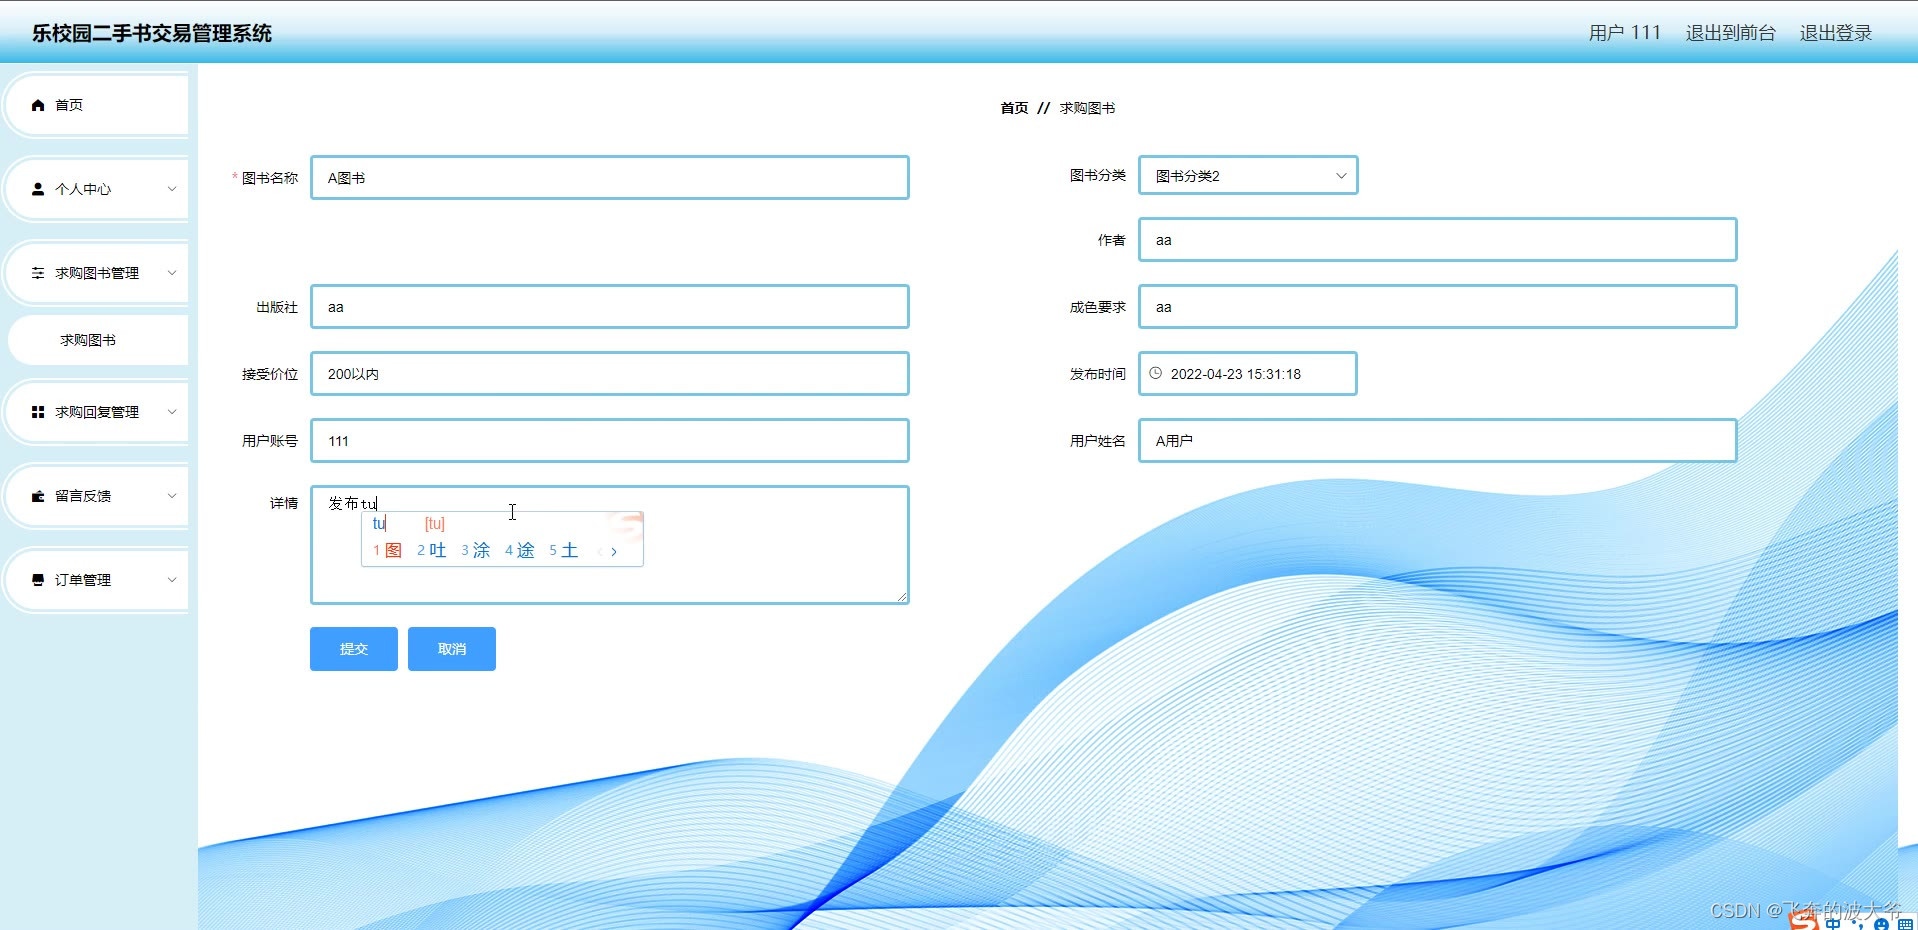Choose IME candidate 5 土
Screen dimensions: 1918x930
pos(564,551)
